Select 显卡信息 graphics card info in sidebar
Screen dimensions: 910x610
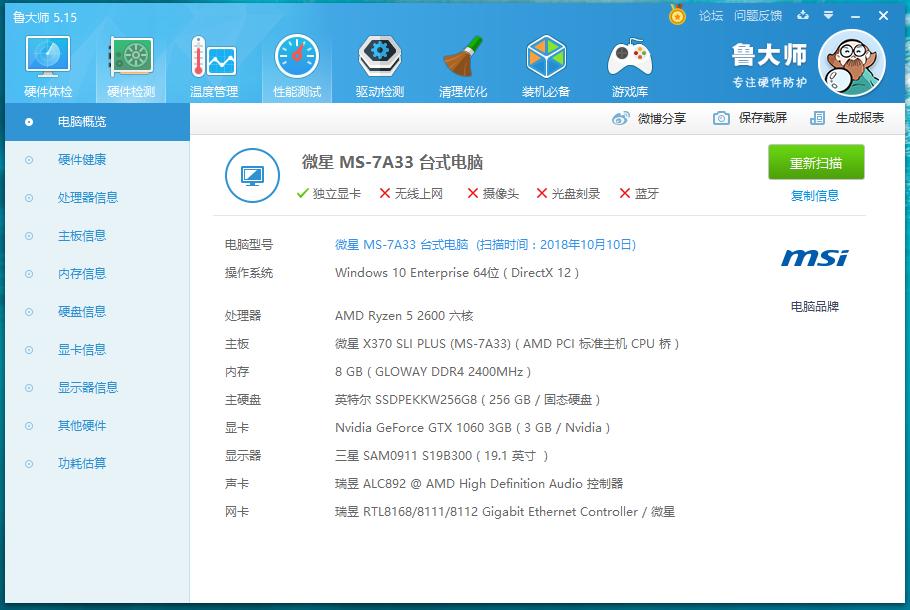pyautogui.click(x=82, y=349)
